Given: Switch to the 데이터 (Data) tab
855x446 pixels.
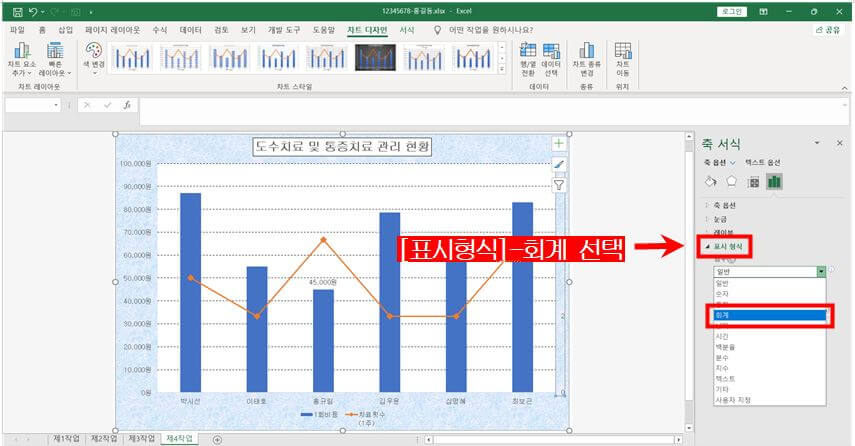Looking at the screenshot, I should (x=191, y=31).
